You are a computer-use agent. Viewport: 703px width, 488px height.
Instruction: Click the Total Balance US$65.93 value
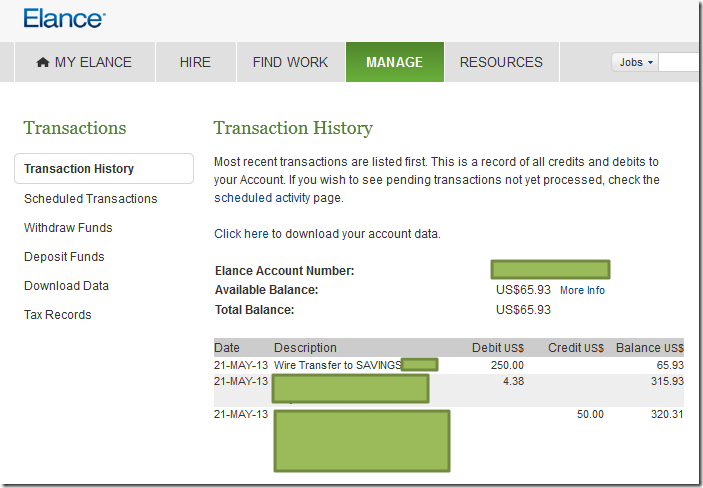point(523,310)
